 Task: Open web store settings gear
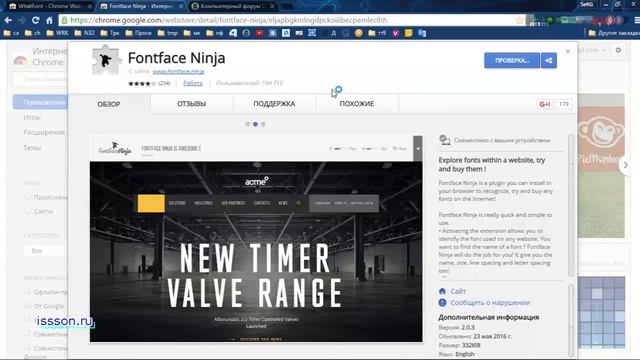618,50
